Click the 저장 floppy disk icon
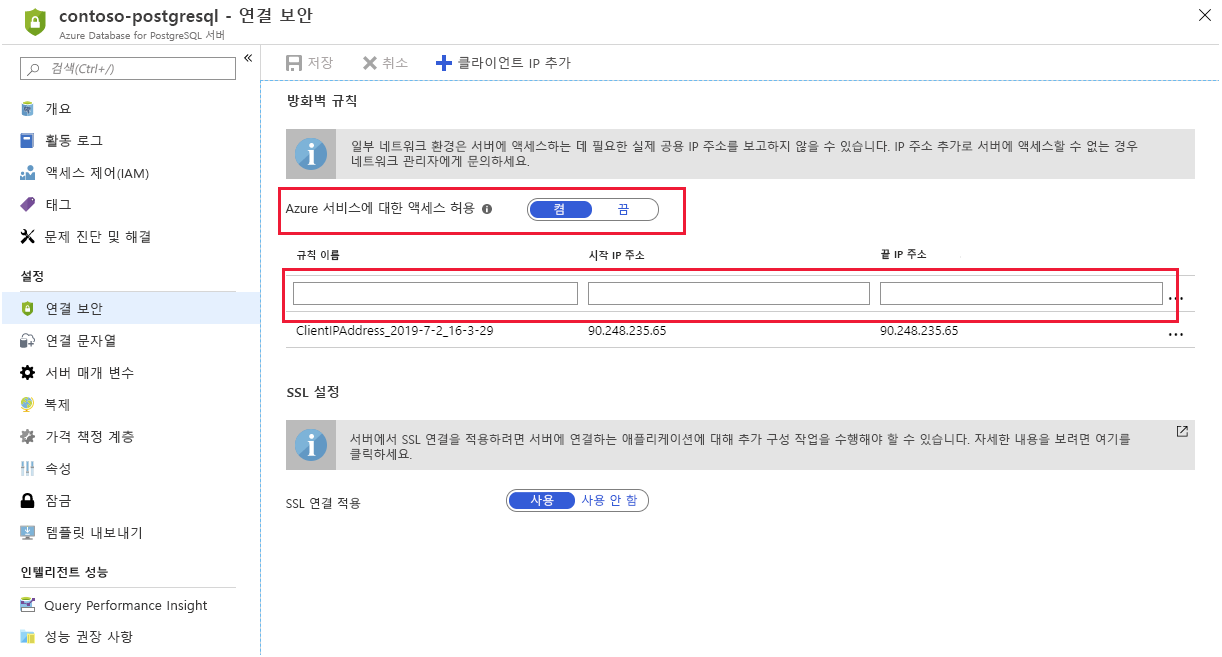The image size is (1222, 657). pyautogui.click(x=294, y=63)
